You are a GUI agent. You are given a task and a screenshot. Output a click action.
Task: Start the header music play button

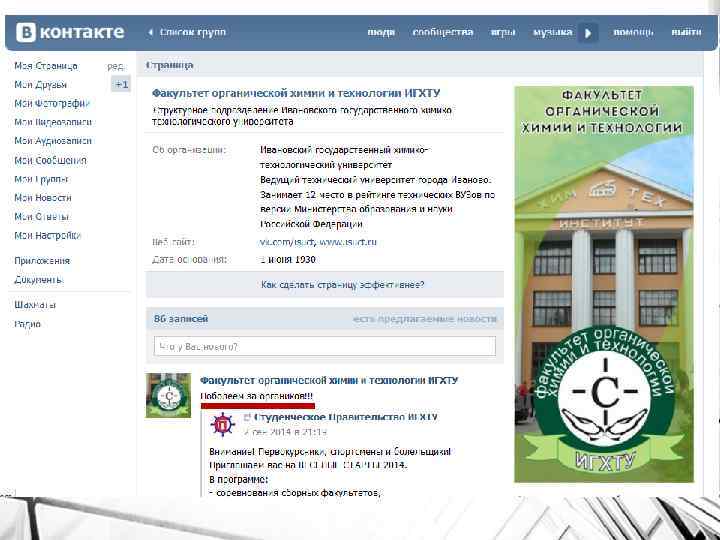(x=588, y=33)
